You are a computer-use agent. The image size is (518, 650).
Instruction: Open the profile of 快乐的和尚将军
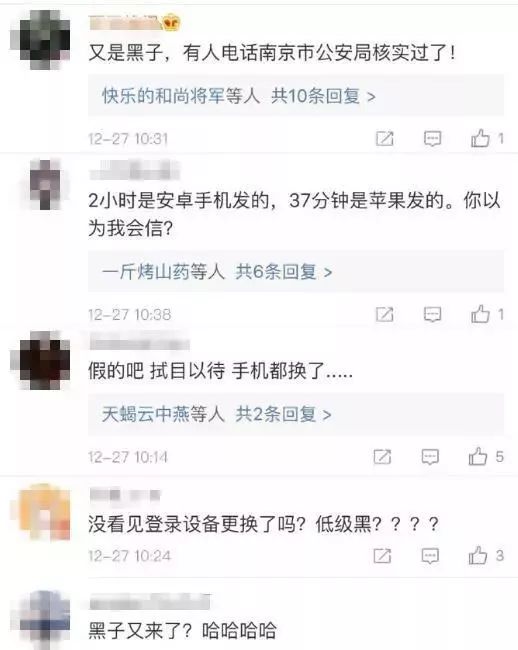163,96
